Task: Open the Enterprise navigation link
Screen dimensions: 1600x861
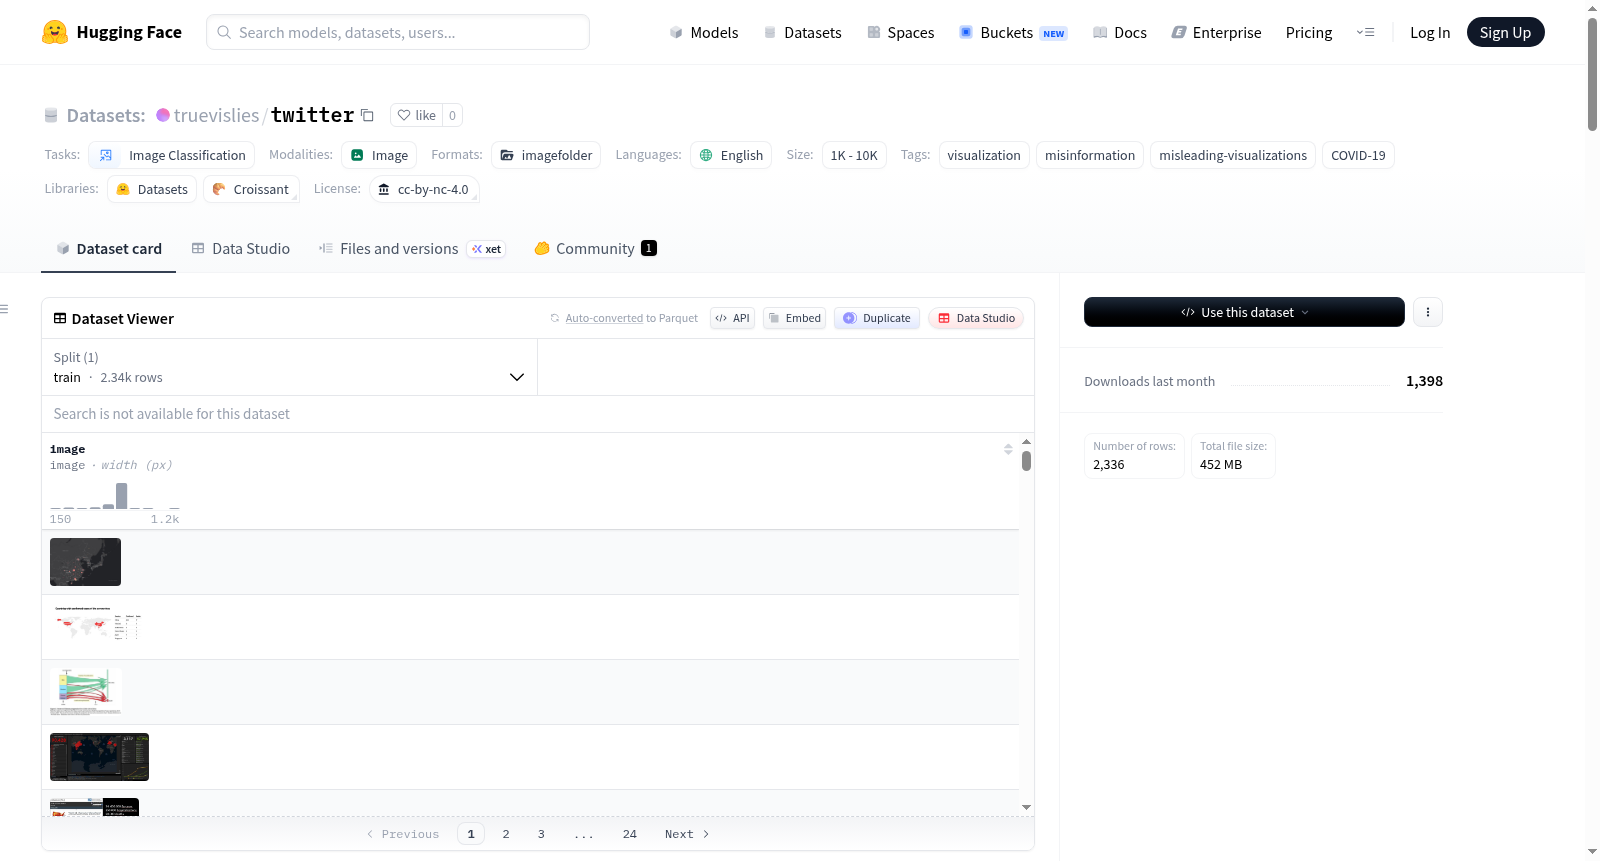Action: 1216,32
